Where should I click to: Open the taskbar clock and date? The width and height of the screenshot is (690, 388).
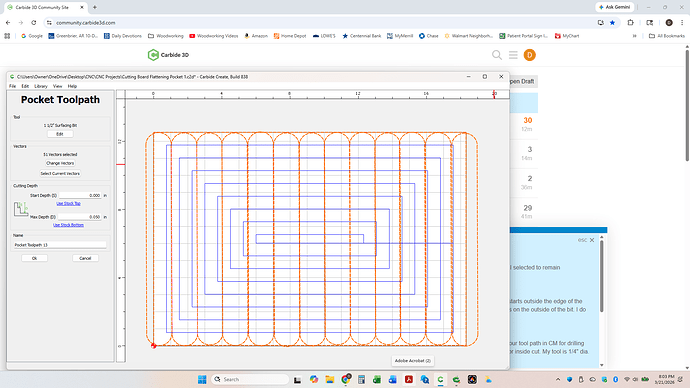point(664,379)
